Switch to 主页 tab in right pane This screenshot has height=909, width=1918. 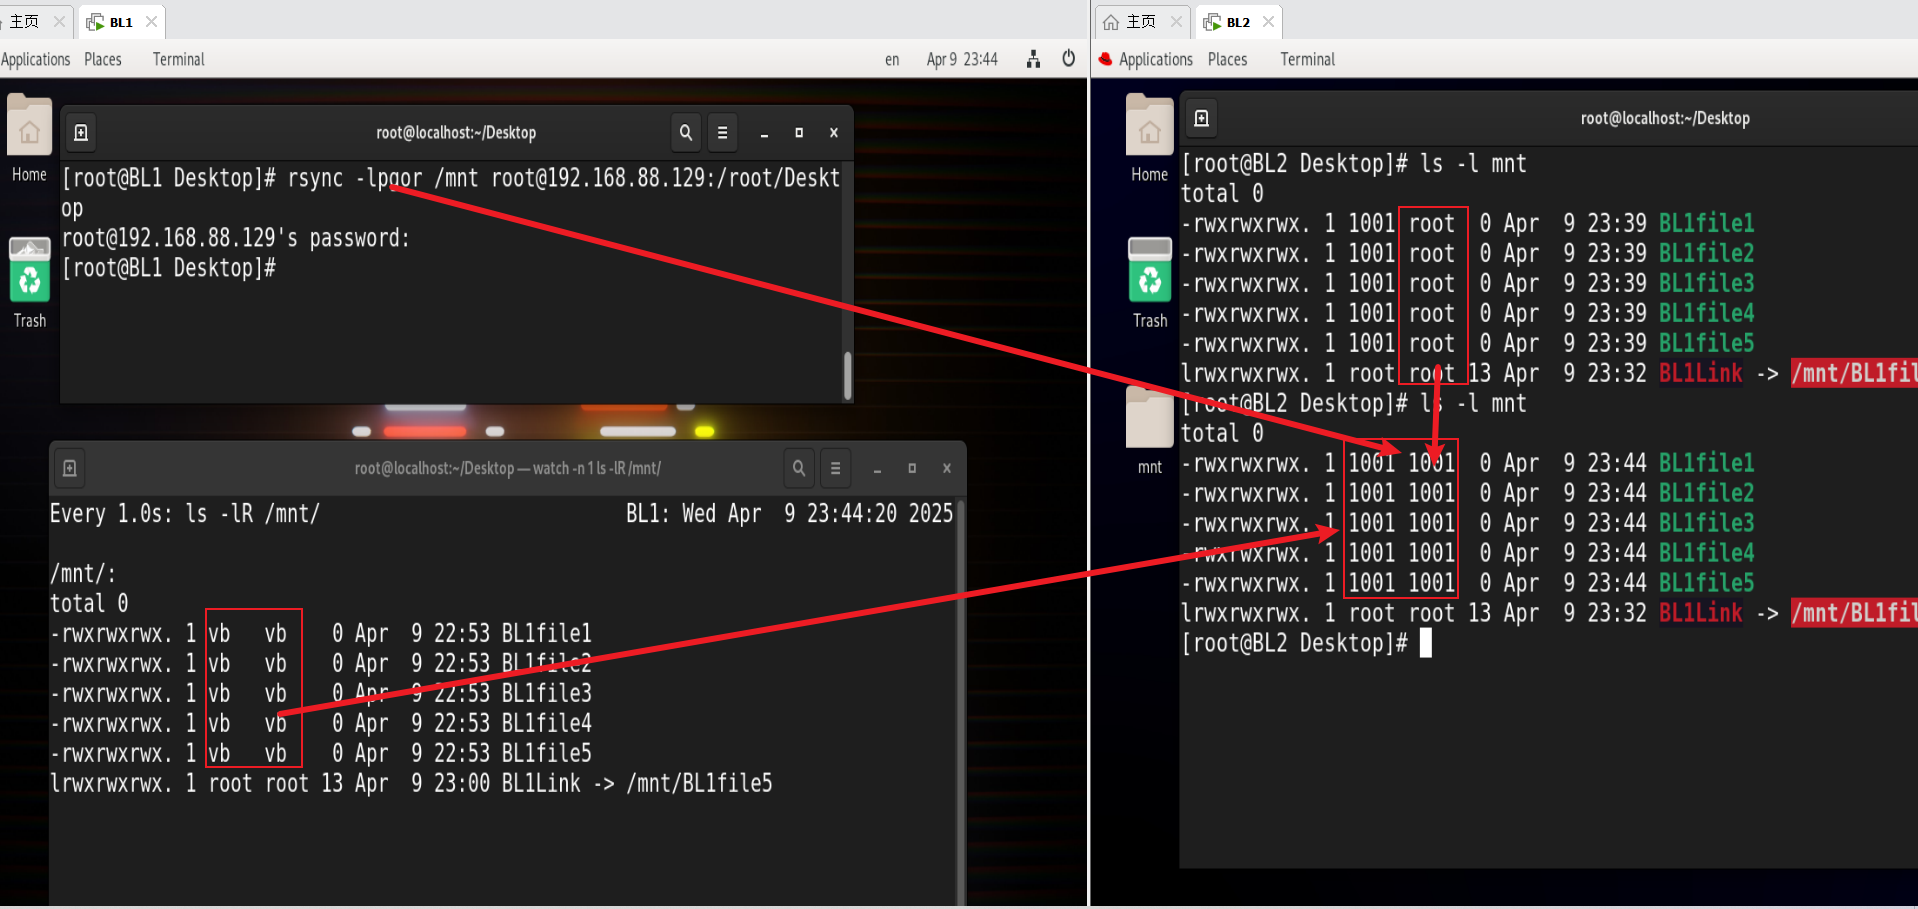point(1141,21)
